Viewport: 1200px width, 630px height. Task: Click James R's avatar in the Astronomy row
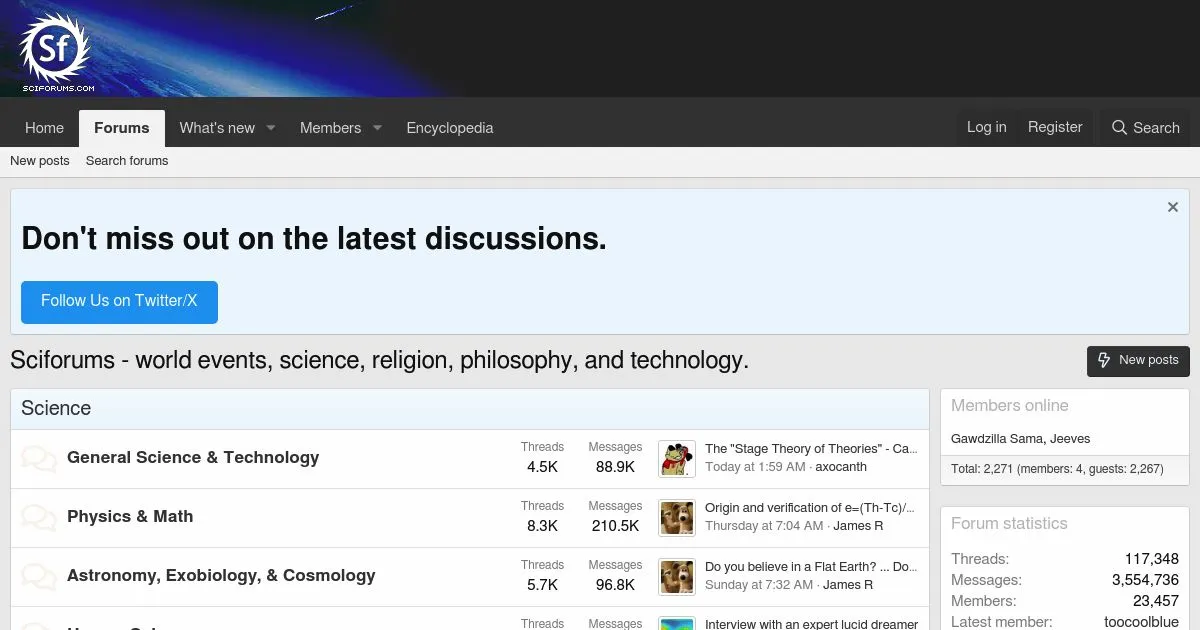[x=677, y=577]
